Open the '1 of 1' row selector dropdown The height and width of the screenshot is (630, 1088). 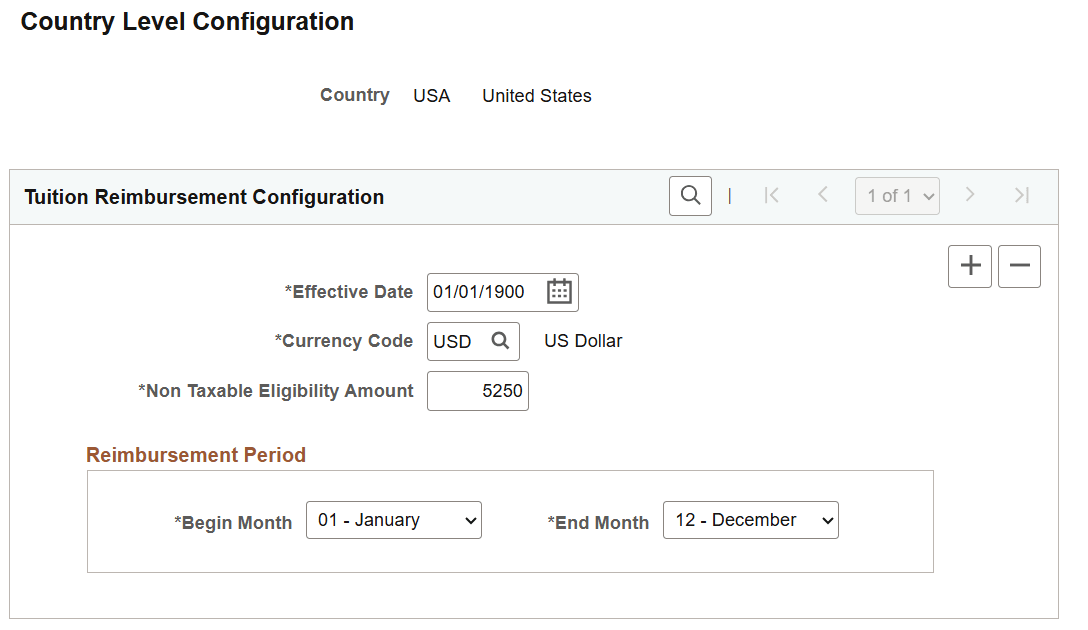pyautogui.click(x=897, y=196)
